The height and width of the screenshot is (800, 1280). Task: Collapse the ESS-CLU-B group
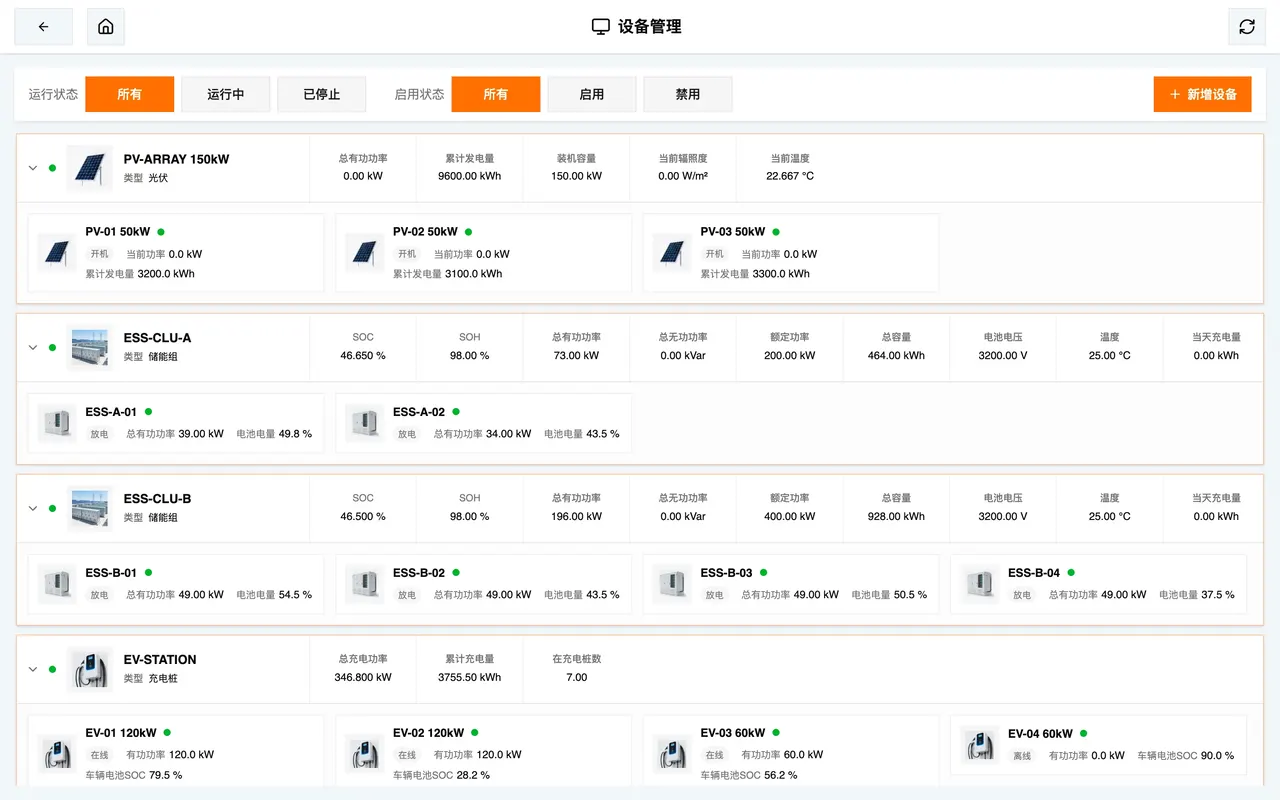click(x=33, y=508)
